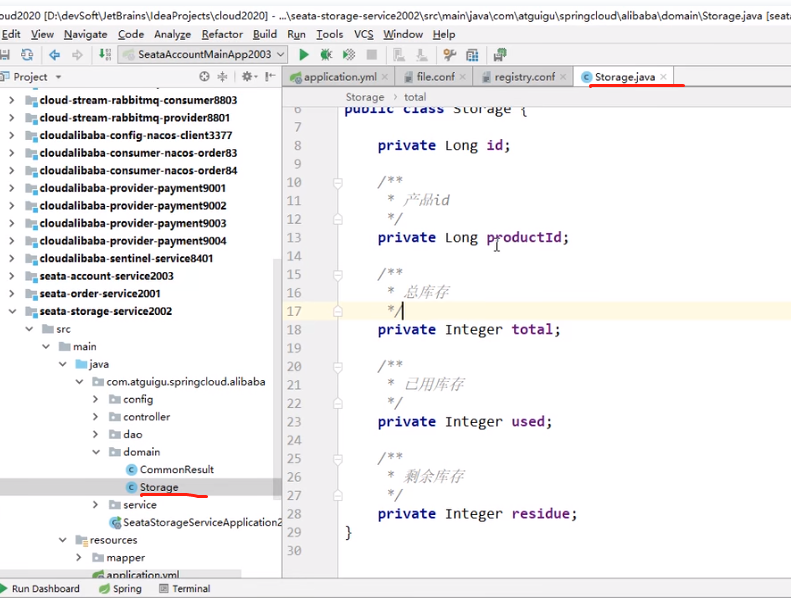The image size is (791, 598).
Task: Open the Terminal tool window
Action: click(185, 588)
